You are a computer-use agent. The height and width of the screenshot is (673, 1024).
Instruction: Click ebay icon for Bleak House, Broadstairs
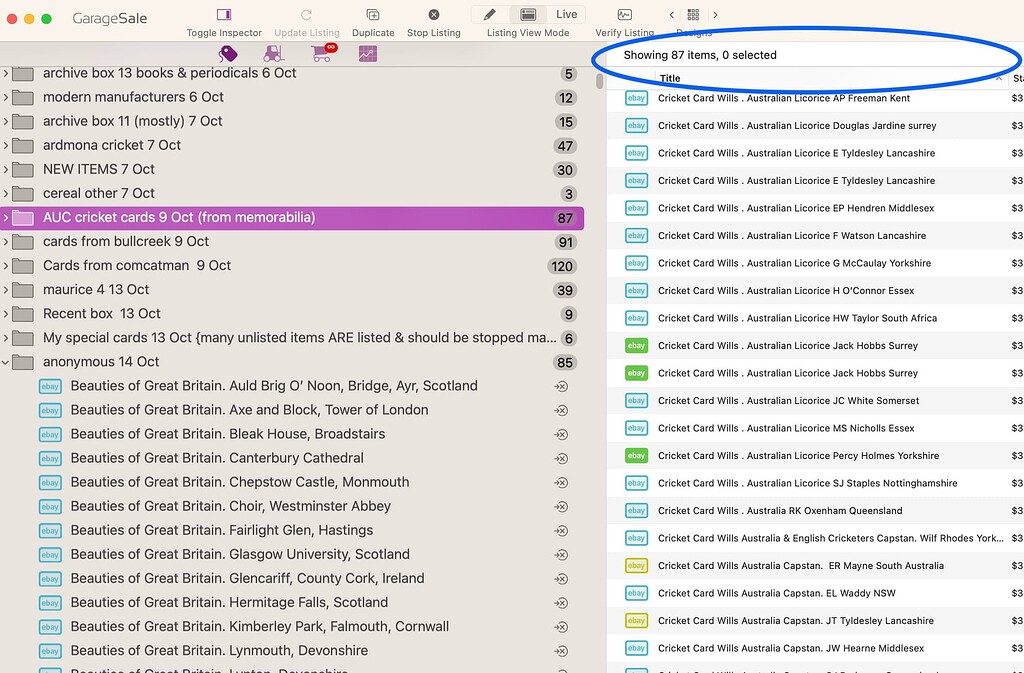(x=50, y=435)
